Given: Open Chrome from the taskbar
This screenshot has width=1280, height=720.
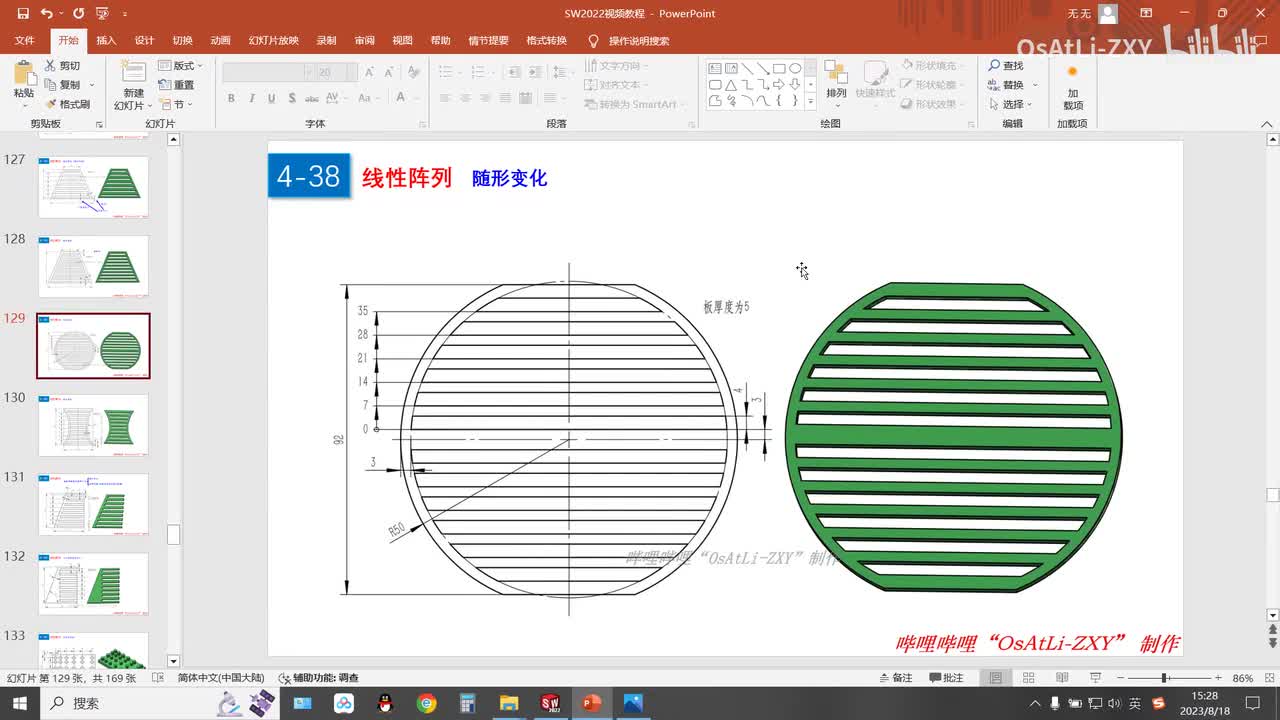Looking at the screenshot, I should (427, 703).
